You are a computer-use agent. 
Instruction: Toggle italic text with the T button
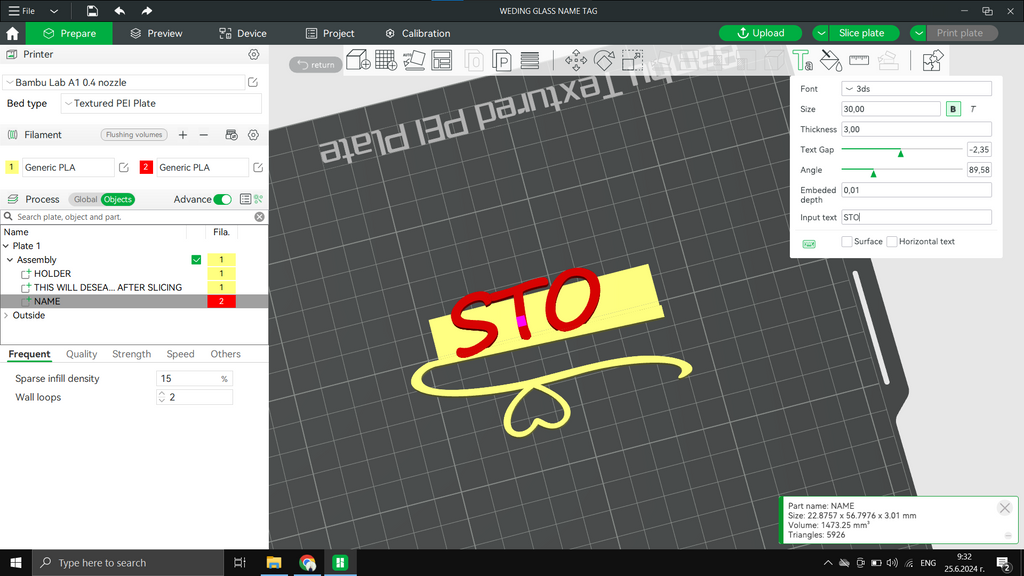(973, 109)
